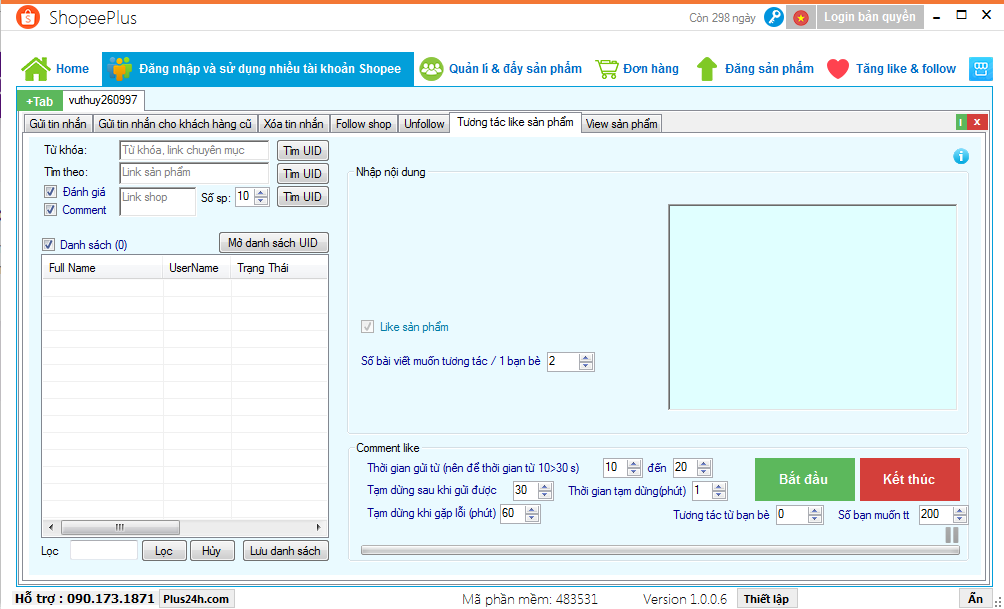Viewport: 1004px width, 609px height.
Task: Click the blue key license icon
Action: 773,17
